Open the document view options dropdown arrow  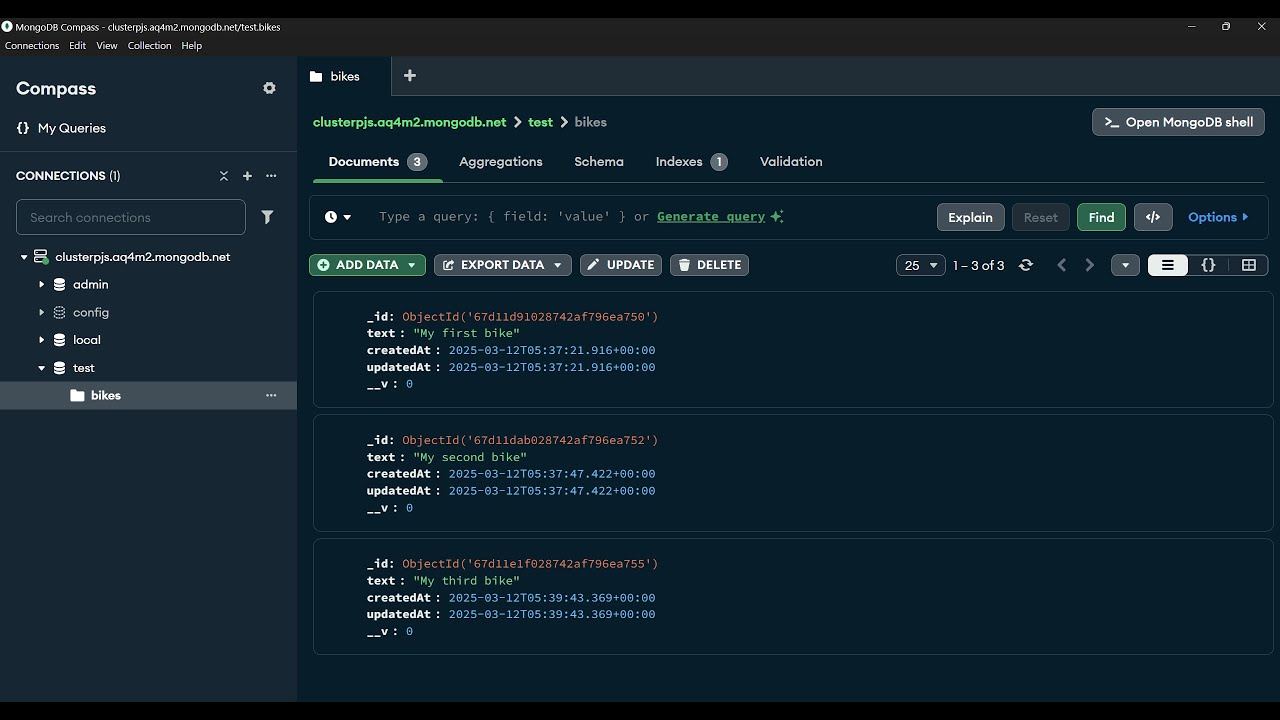coord(1125,265)
